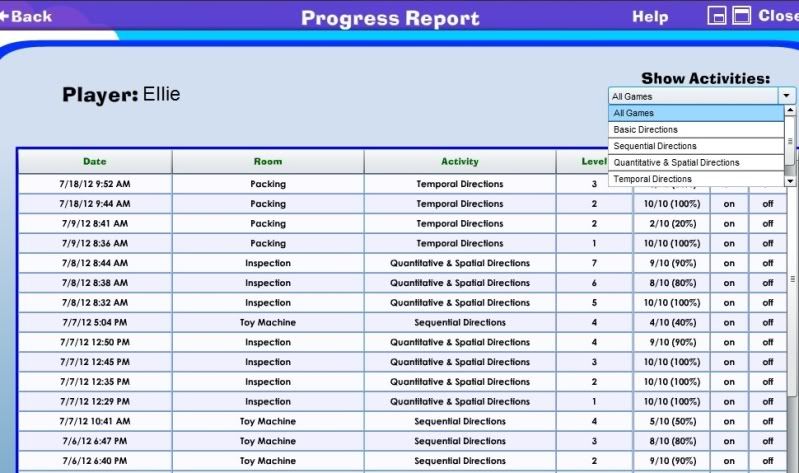This screenshot has height=473, width=799.
Task: Toggle 'off' in the 7/18/12 9:44 AM row
Action: [x=768, y=204]
